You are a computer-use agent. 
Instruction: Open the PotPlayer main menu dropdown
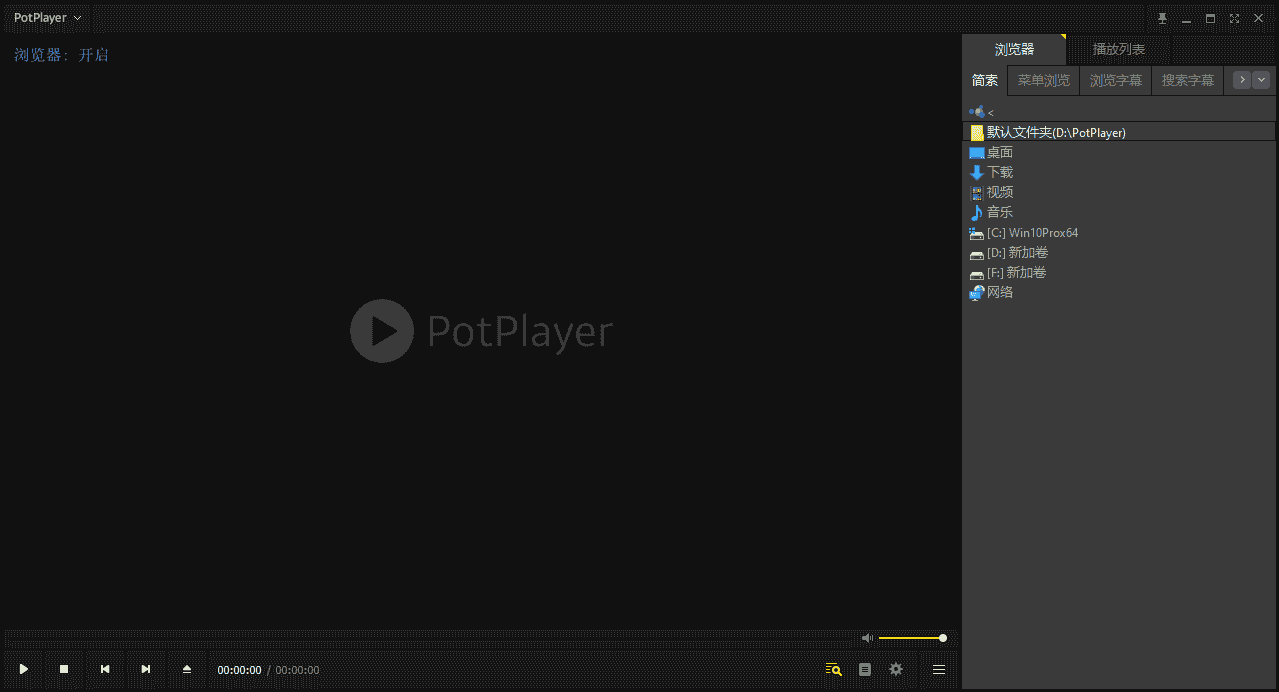[x=47, y=18]
